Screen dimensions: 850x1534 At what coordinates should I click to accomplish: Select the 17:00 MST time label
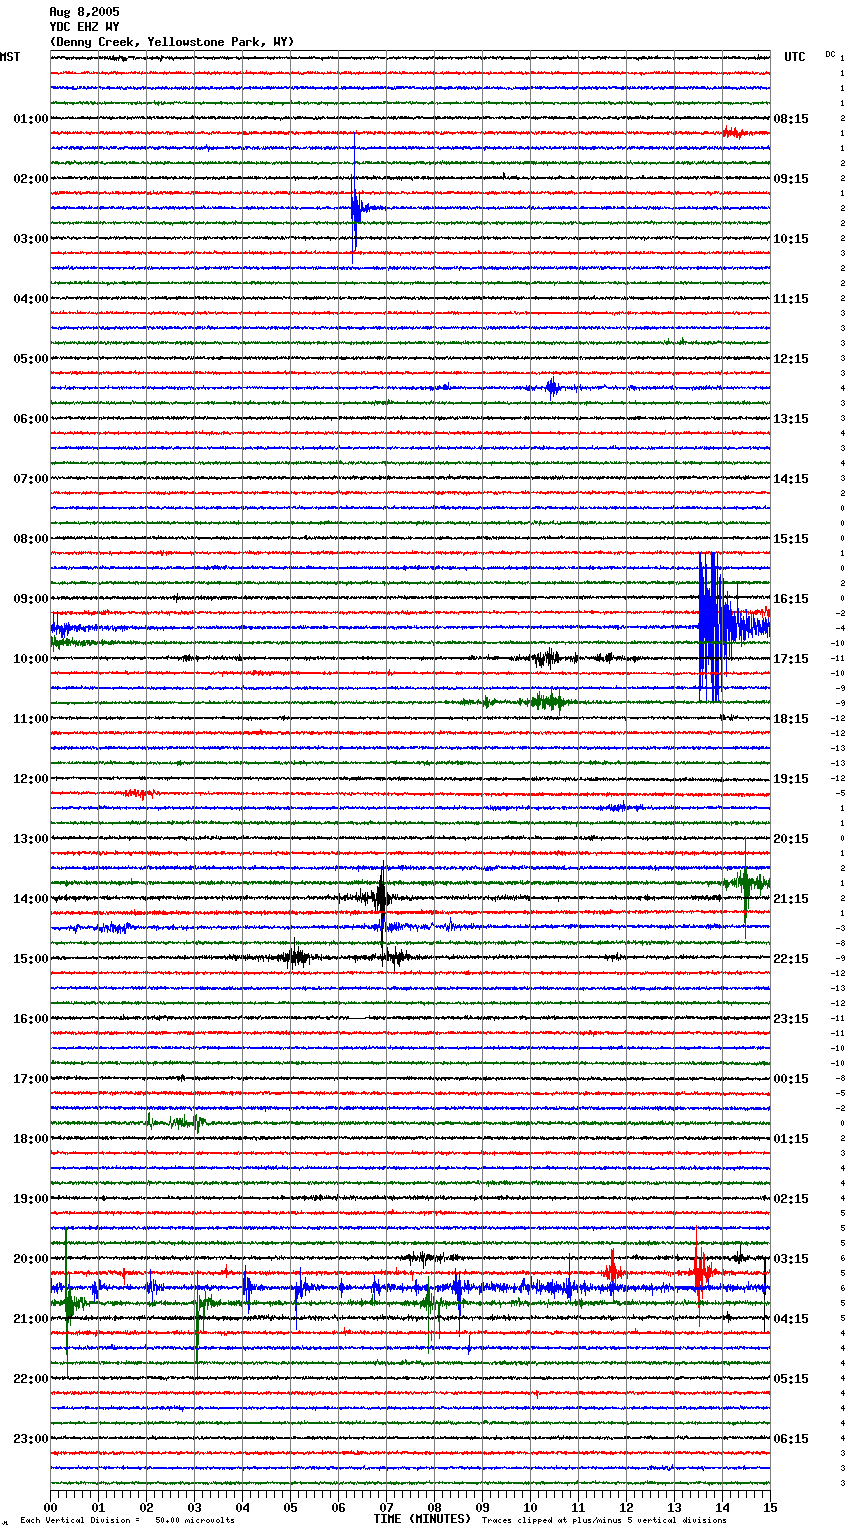[31, 1079]
